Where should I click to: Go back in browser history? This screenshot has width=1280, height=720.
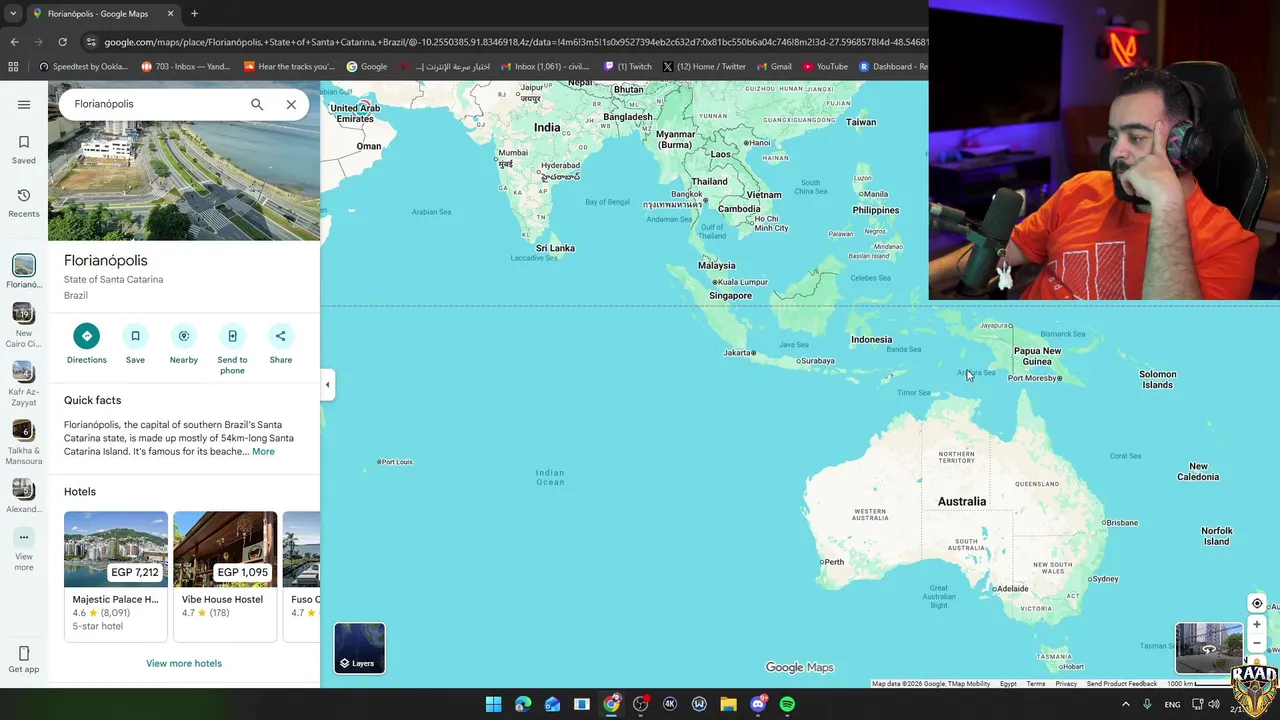tap(14, 42)
